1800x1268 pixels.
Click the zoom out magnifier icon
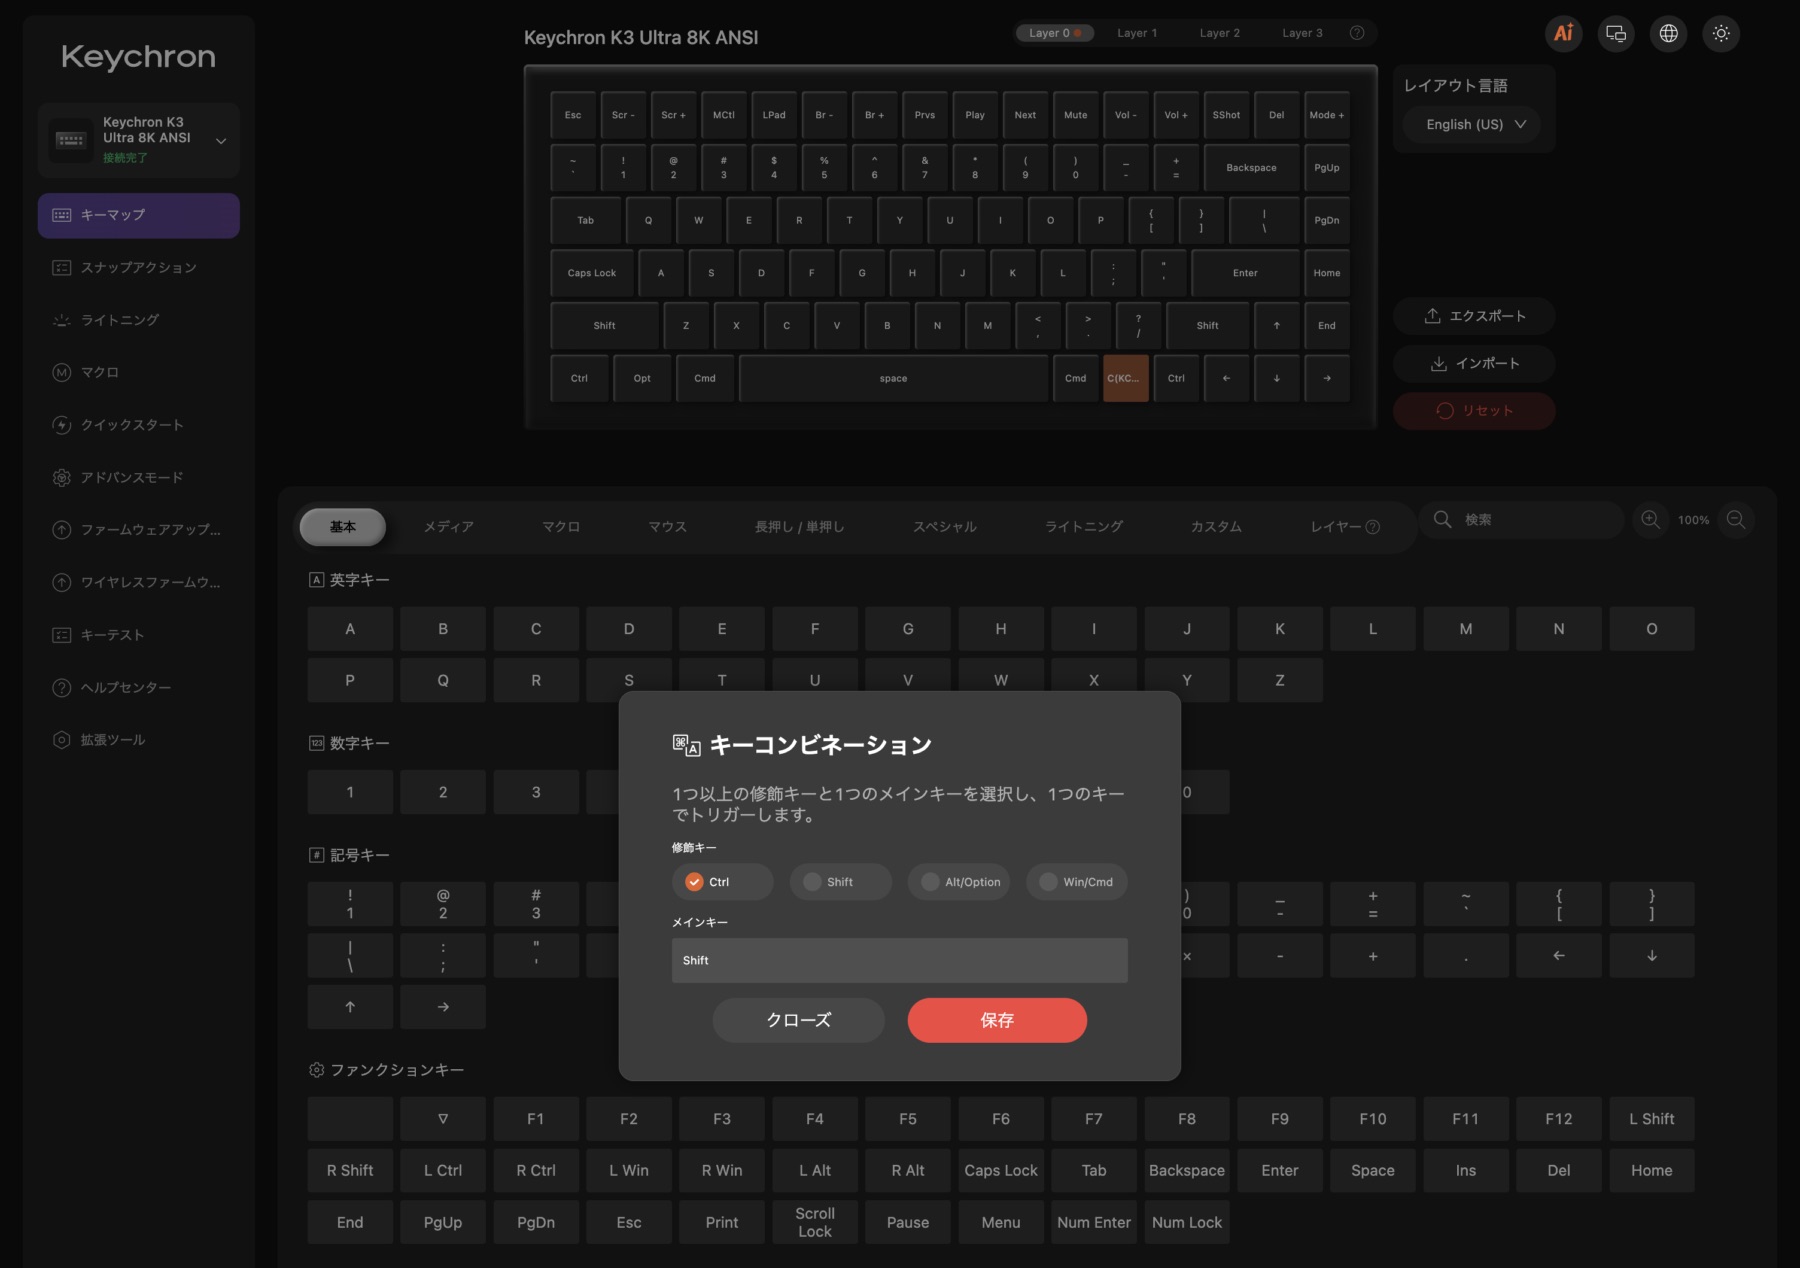tap(1737, 520)
